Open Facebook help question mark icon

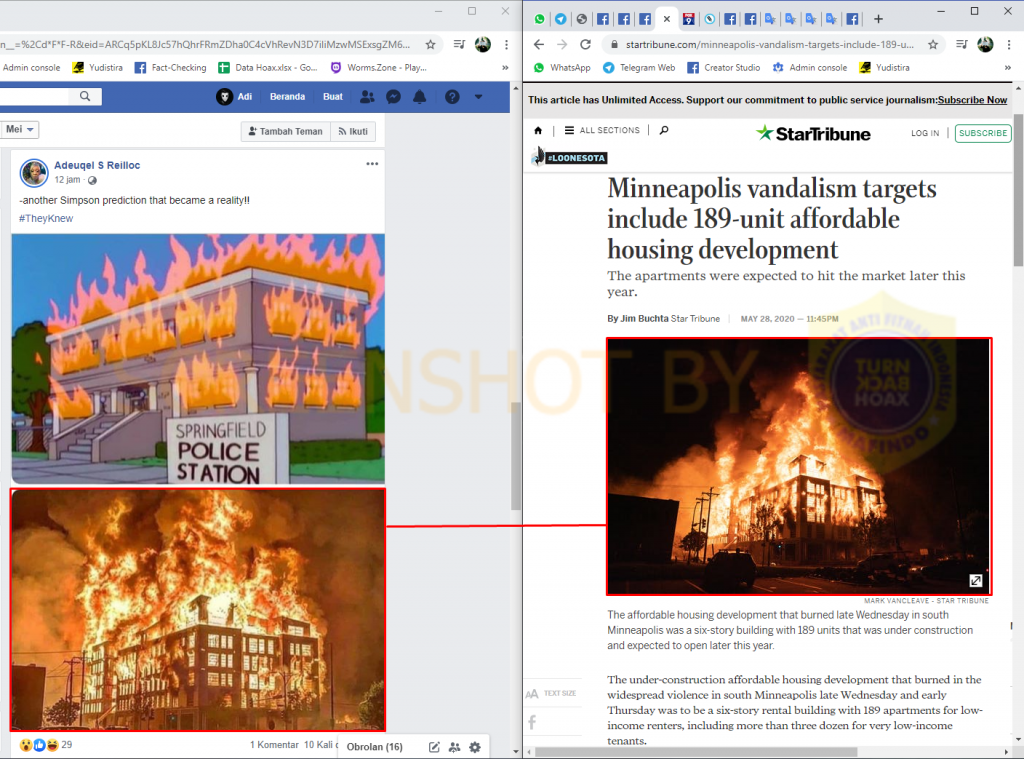pos(452,97)
